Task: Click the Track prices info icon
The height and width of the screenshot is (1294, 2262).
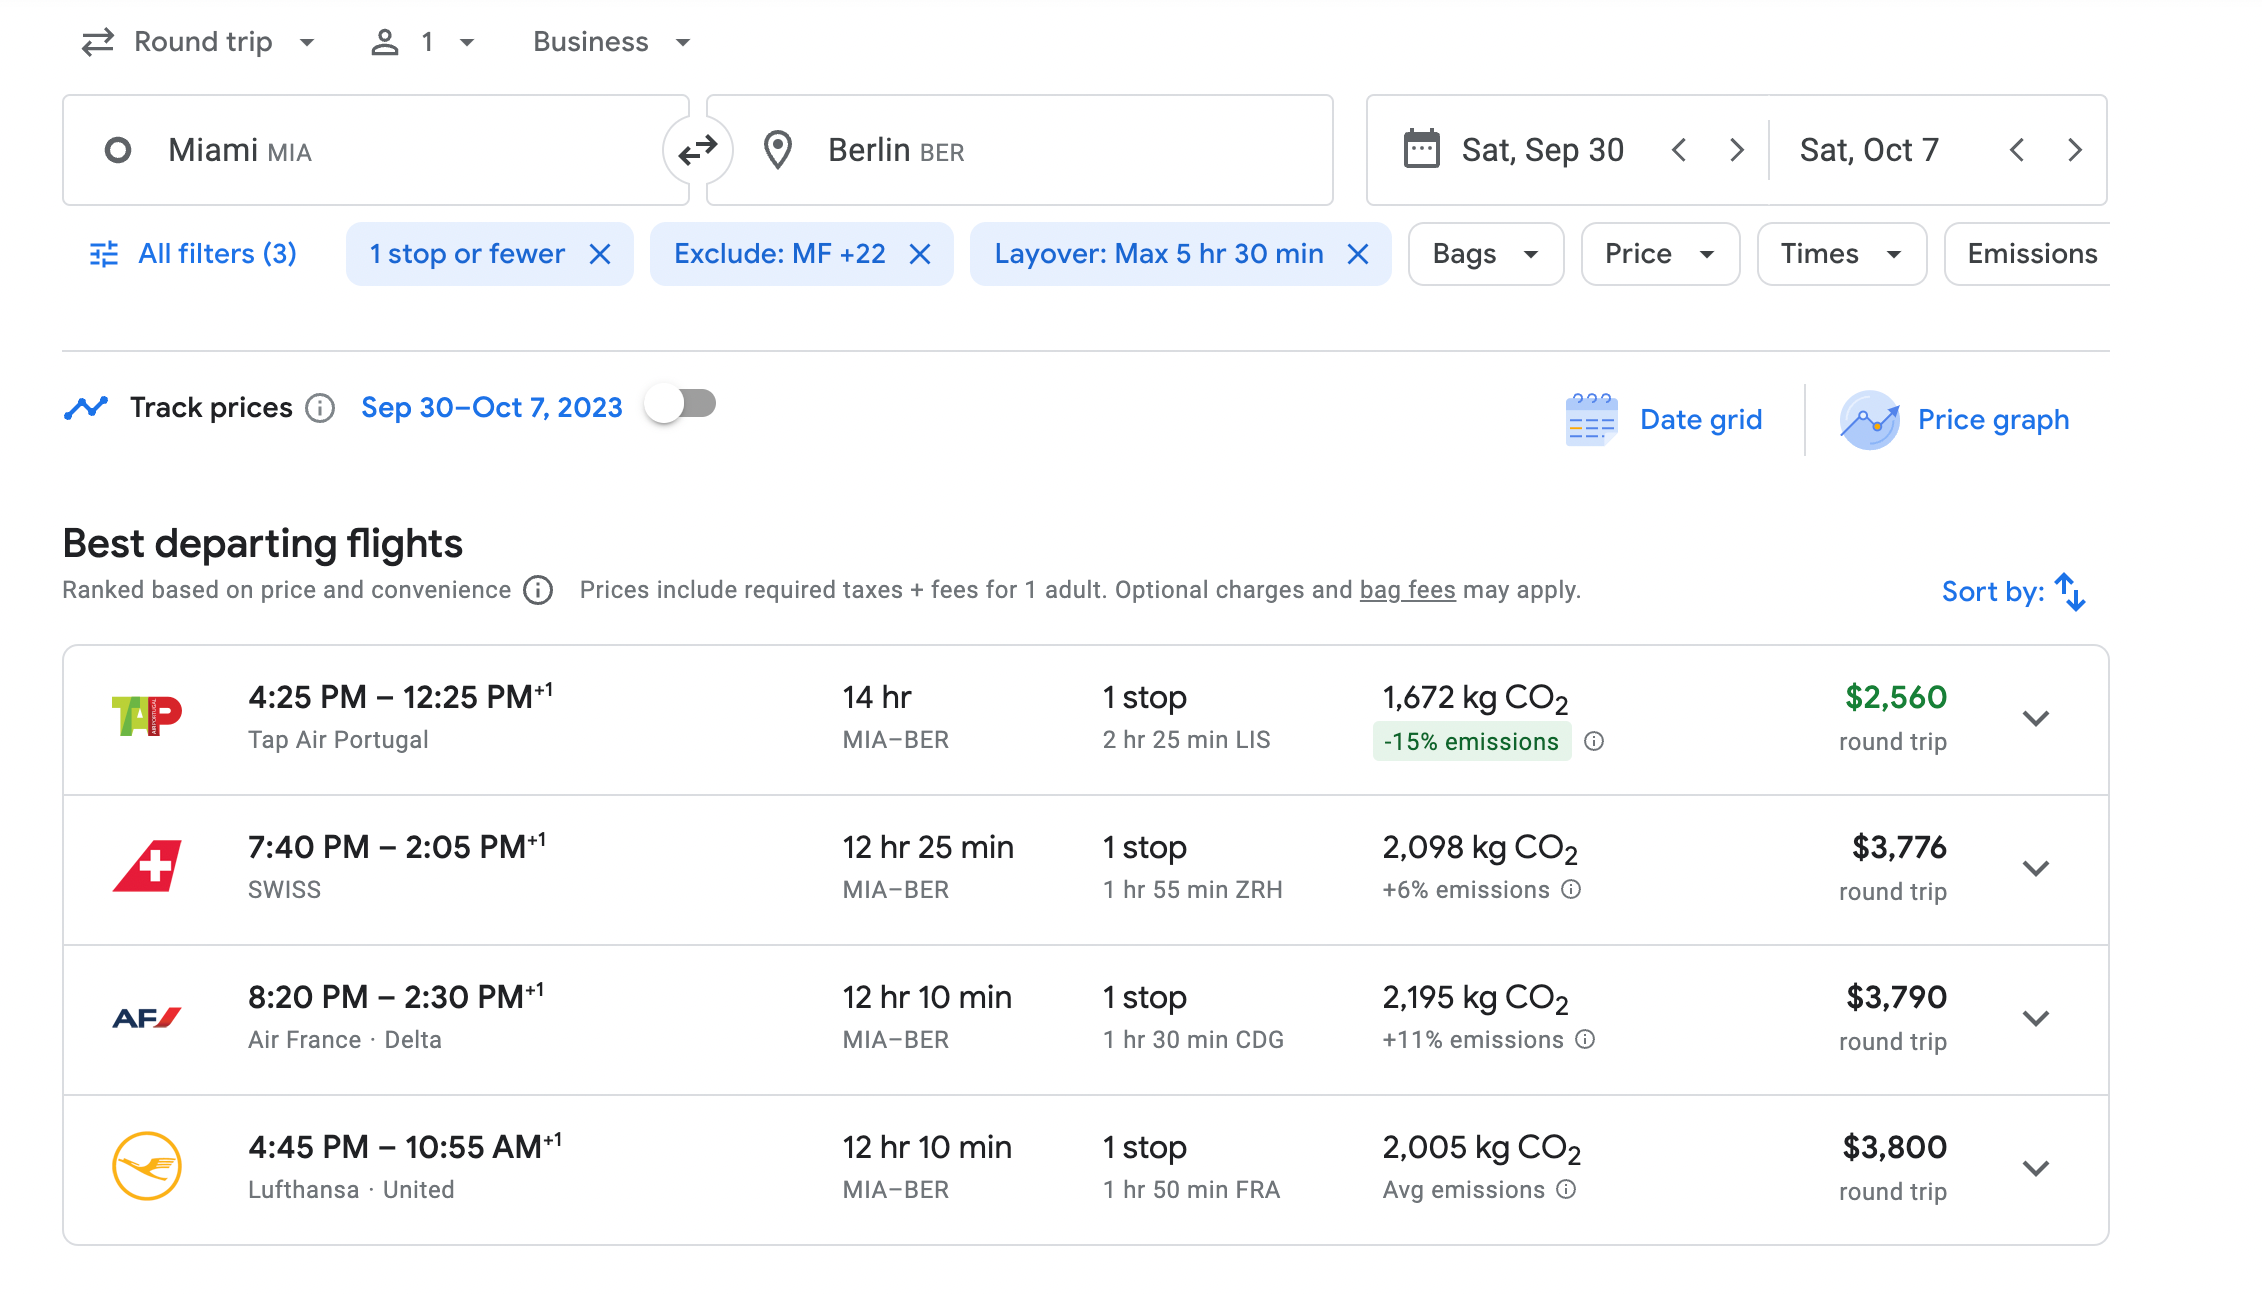Action: (320, 408)
